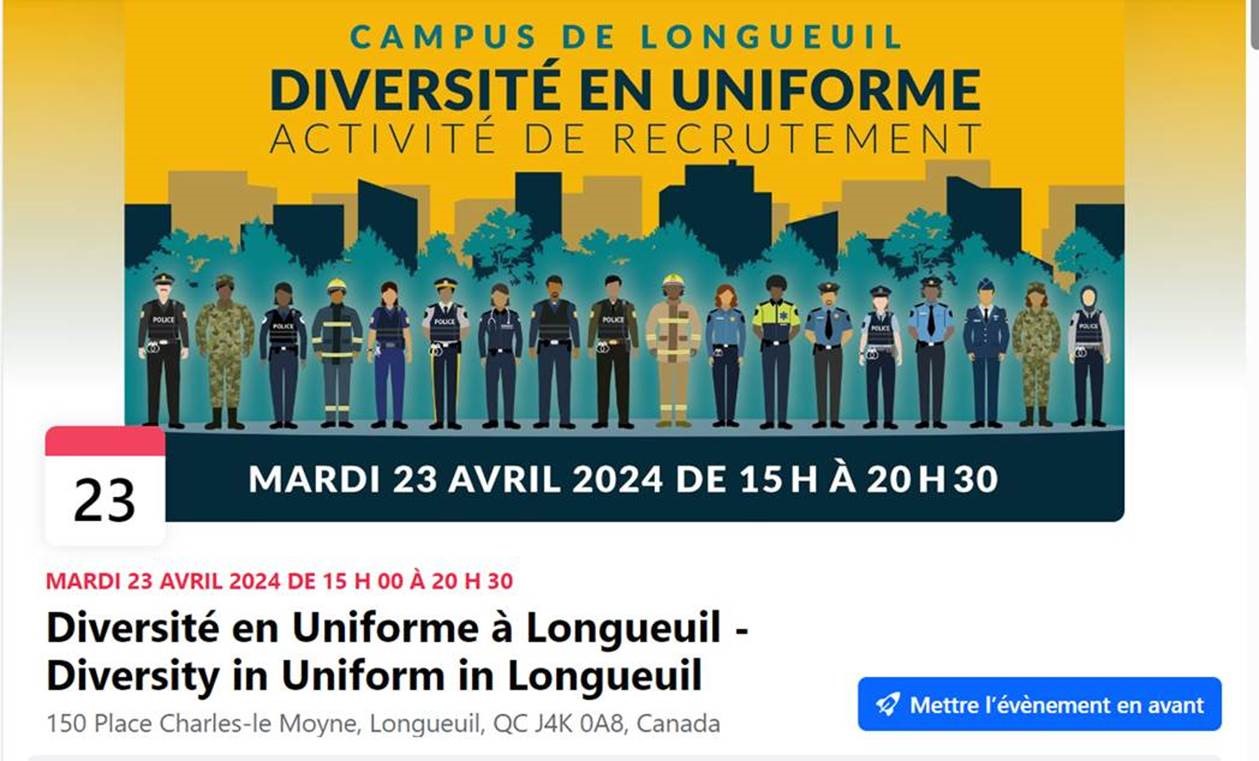
Task: Click the banner heading 'DIVERSITÉ EN UNIFORME'
Action: click(625, 89)
